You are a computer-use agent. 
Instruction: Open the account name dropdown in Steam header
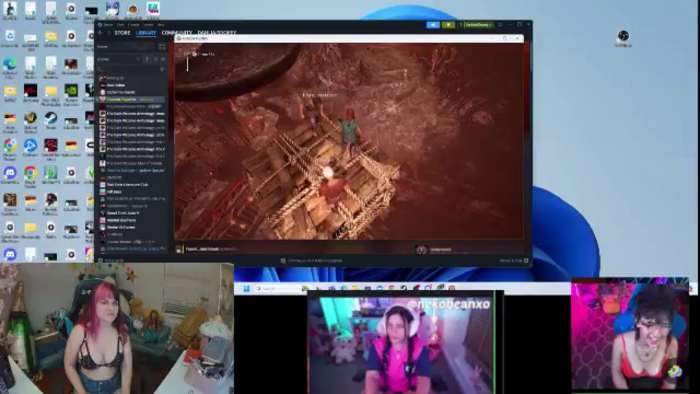477,25
